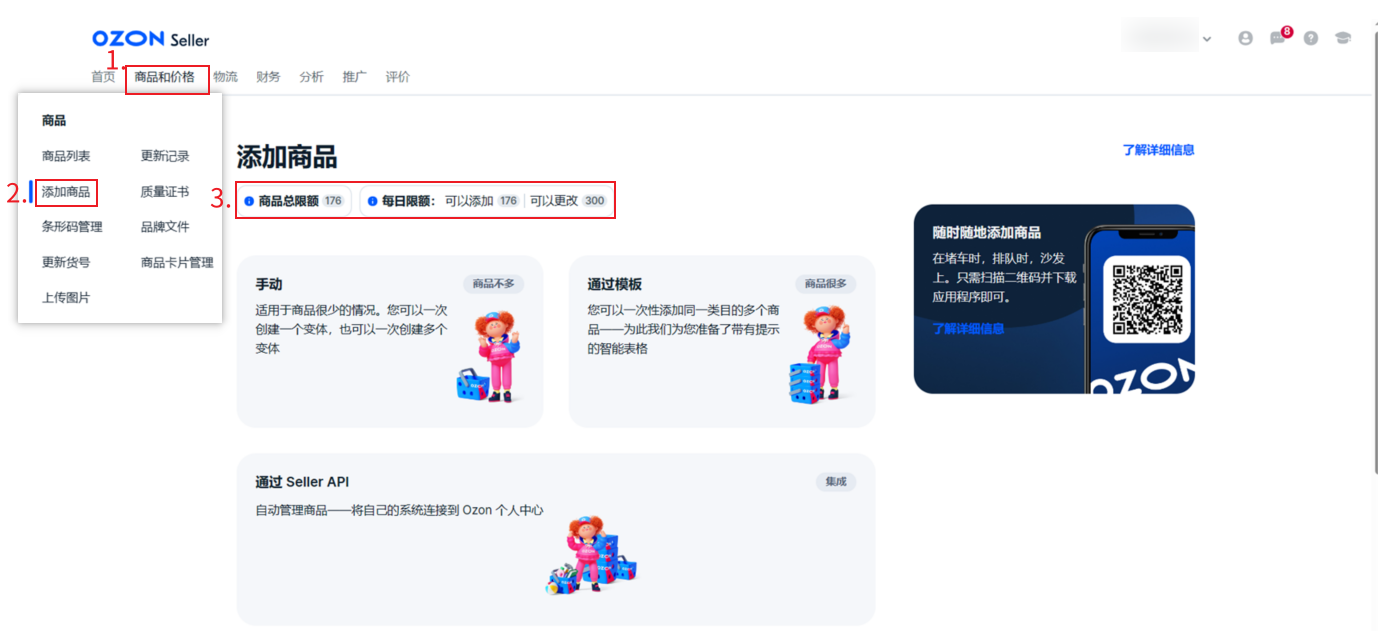Select the 手动 add method card
The height and width of the screenshot is (631, 1378).
coord(390,341)
